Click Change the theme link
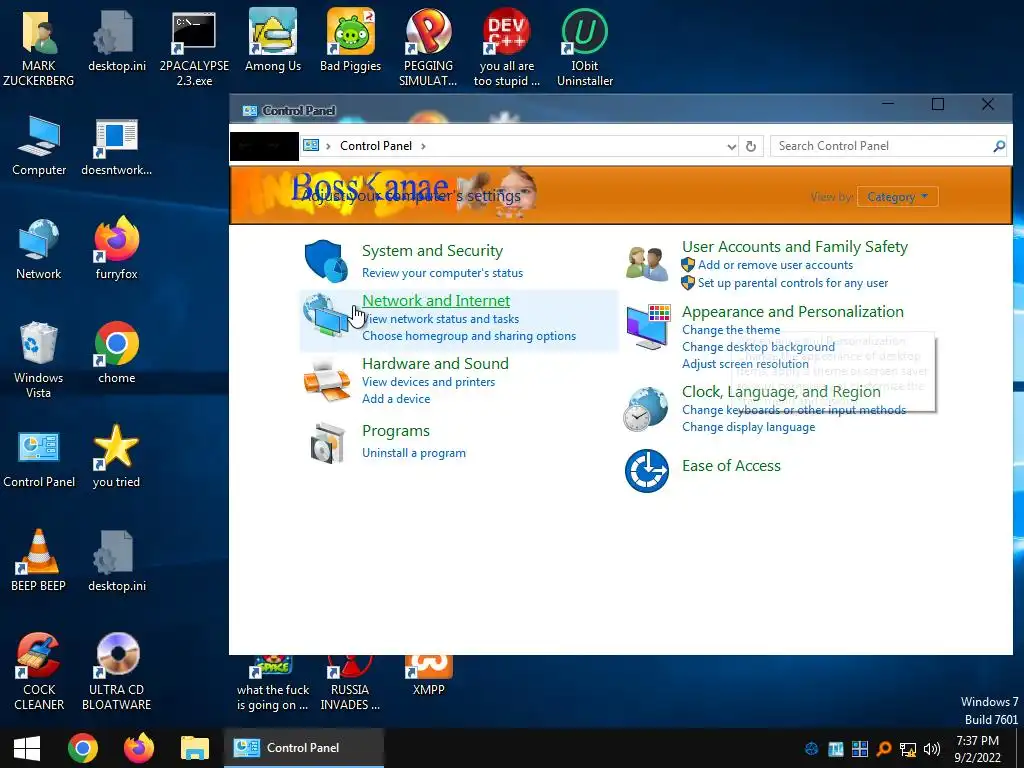Screen dimensions: 1024x768 731,330
